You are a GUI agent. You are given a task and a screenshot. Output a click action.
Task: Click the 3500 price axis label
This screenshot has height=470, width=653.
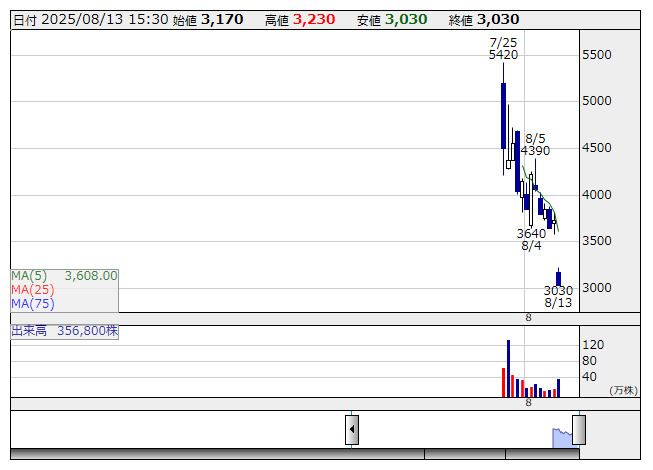click(597, 241)
